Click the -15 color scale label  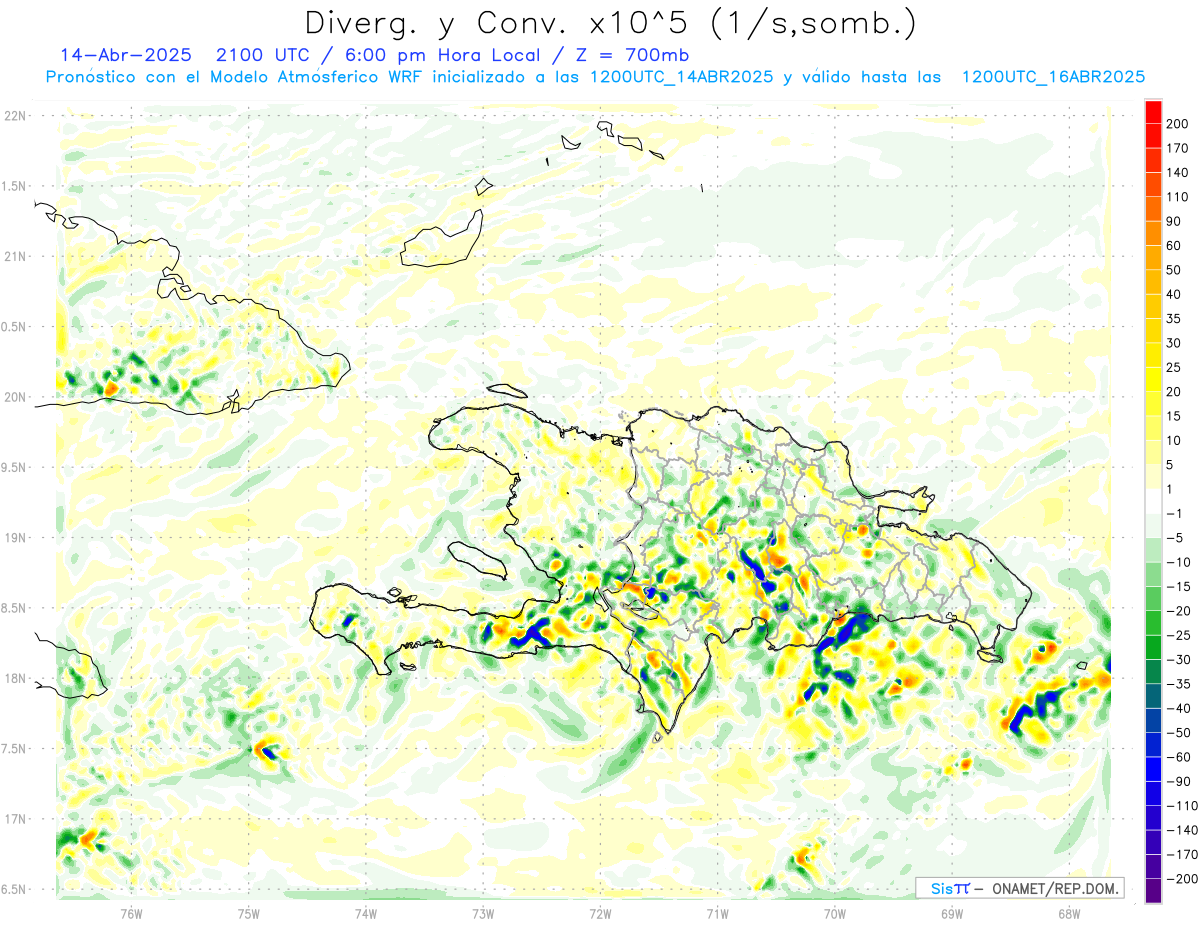pyautogui.click(x=1178, y=587)
